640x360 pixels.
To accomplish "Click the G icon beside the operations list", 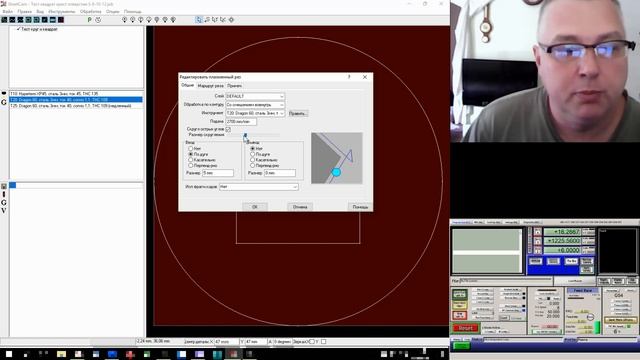I will click(x=4, y=202).
